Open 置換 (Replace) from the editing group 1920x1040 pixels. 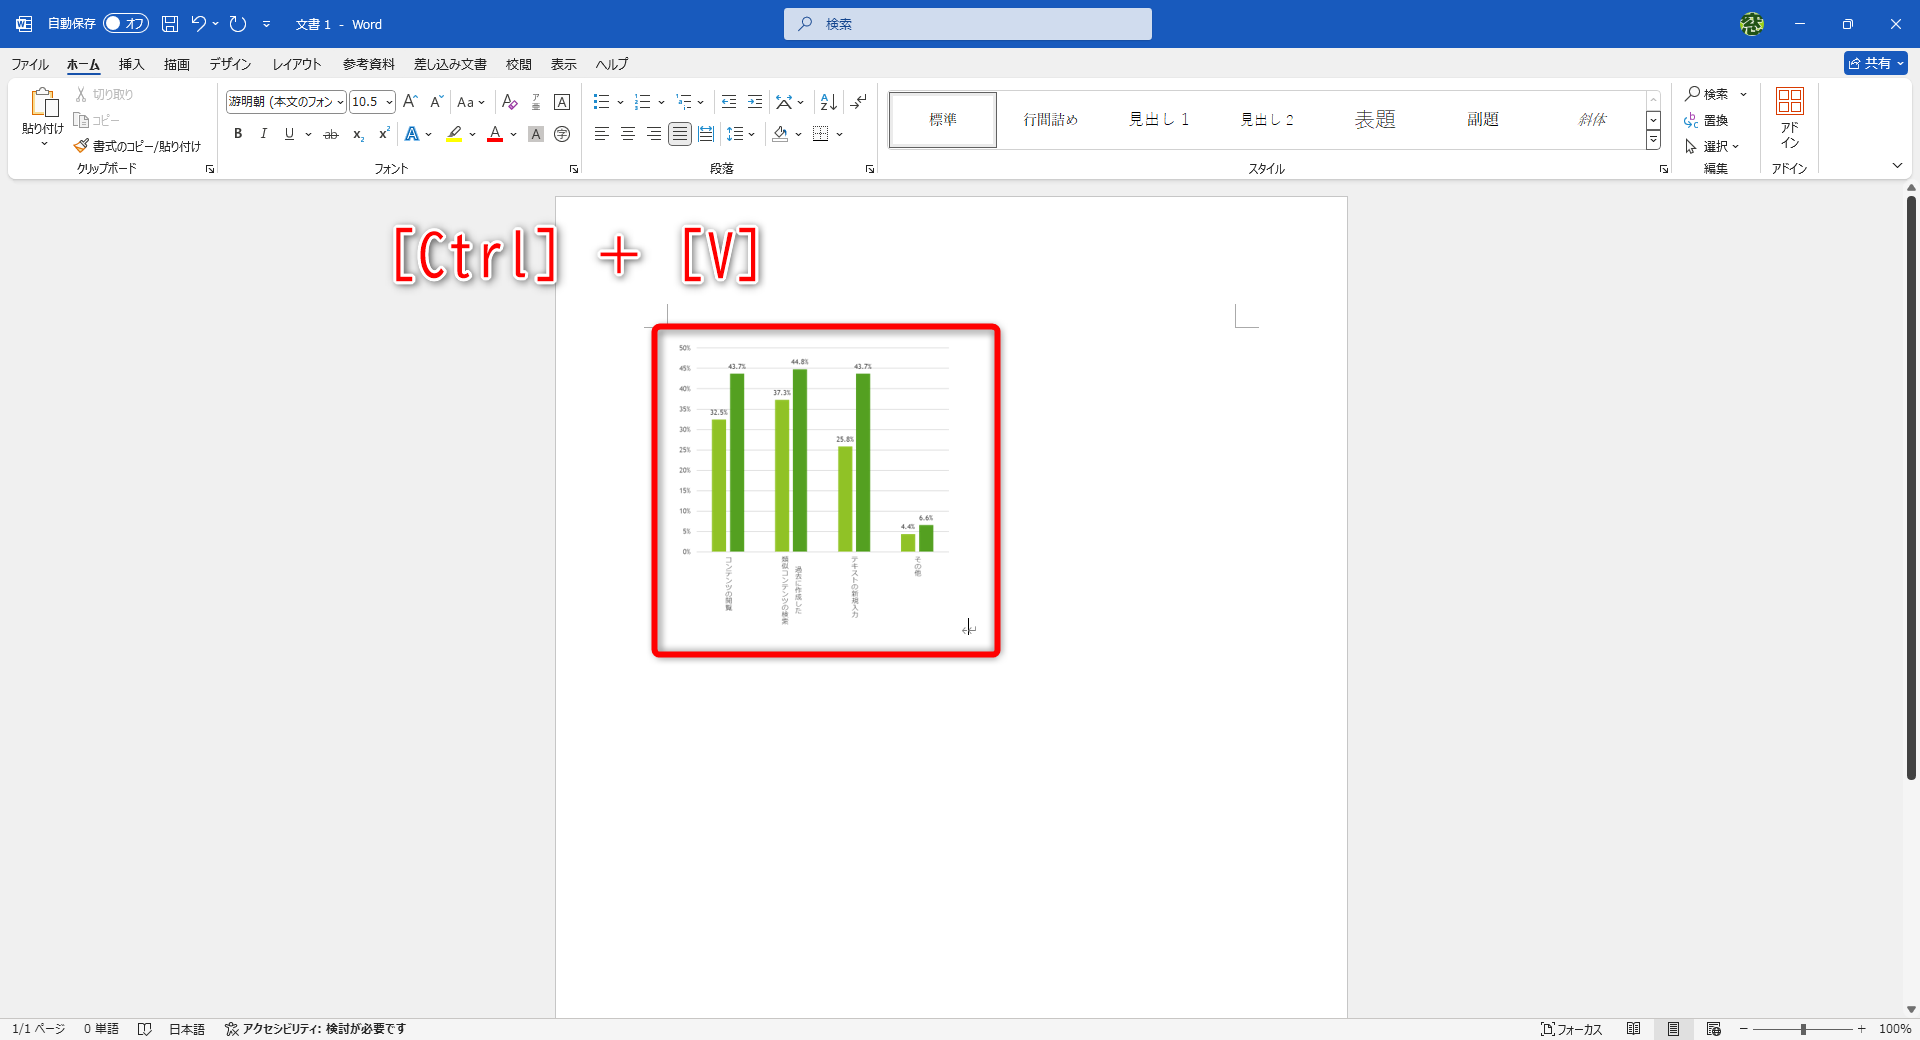pyautogui.click(x=1713, y=122)
